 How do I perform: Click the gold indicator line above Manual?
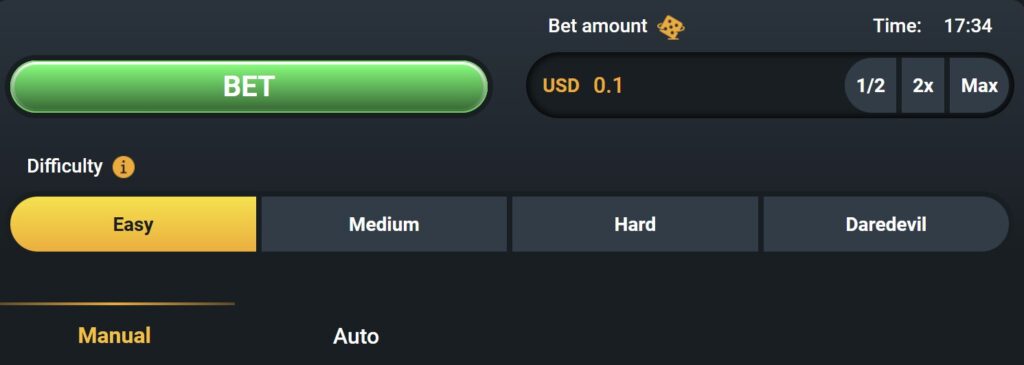coord(118,304)
